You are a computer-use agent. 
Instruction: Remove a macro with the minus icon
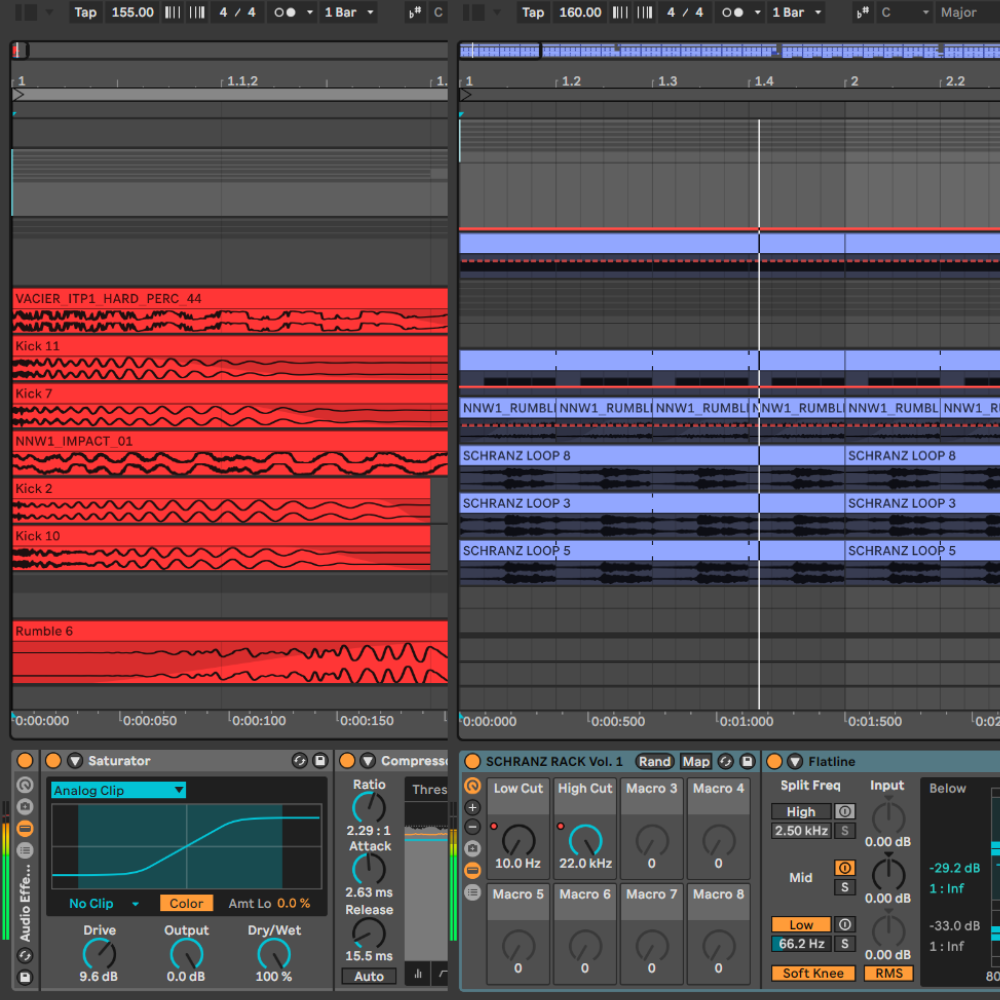click(473, 827)
